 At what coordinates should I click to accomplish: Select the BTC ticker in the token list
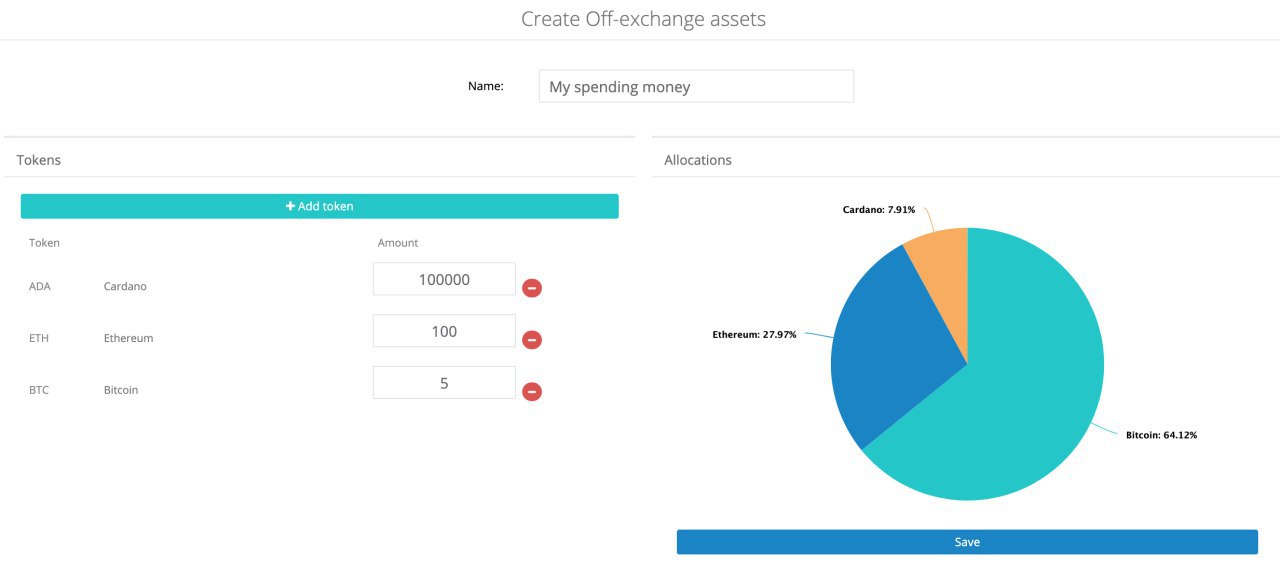39,390
